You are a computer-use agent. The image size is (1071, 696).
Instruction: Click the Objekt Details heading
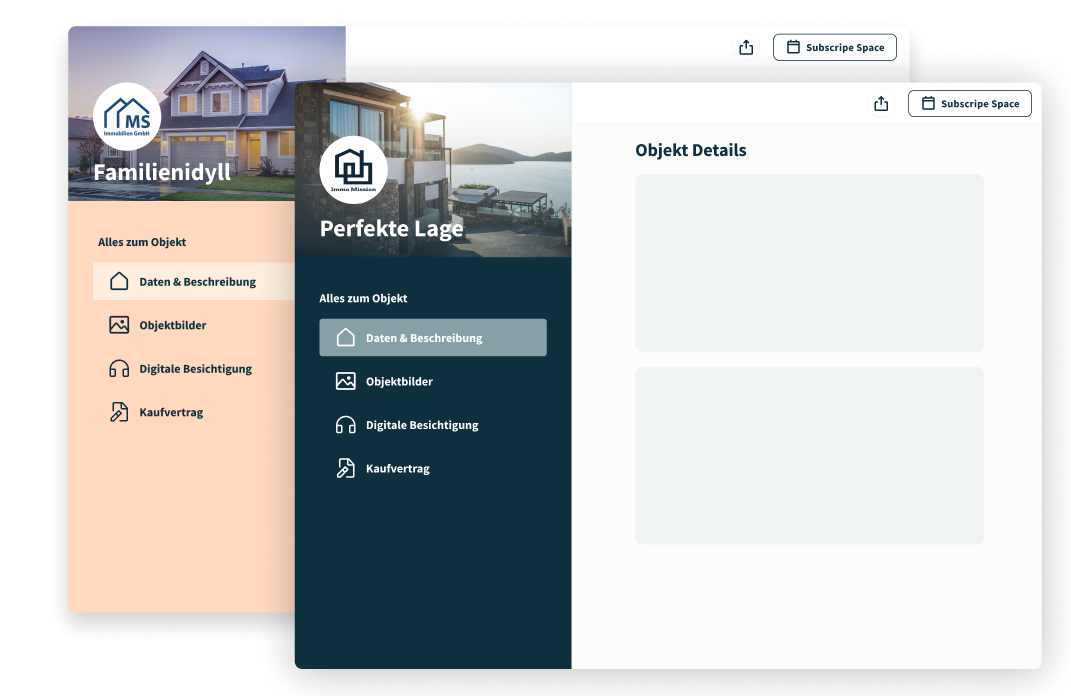690,150
